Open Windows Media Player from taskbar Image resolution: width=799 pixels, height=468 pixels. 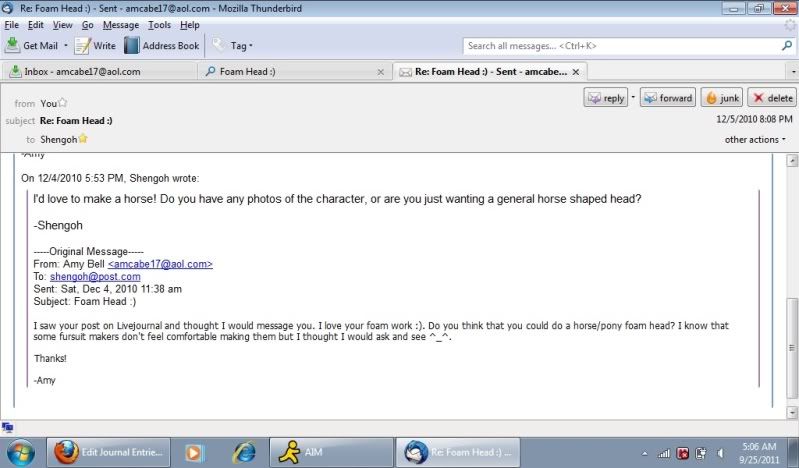(194, 453)
